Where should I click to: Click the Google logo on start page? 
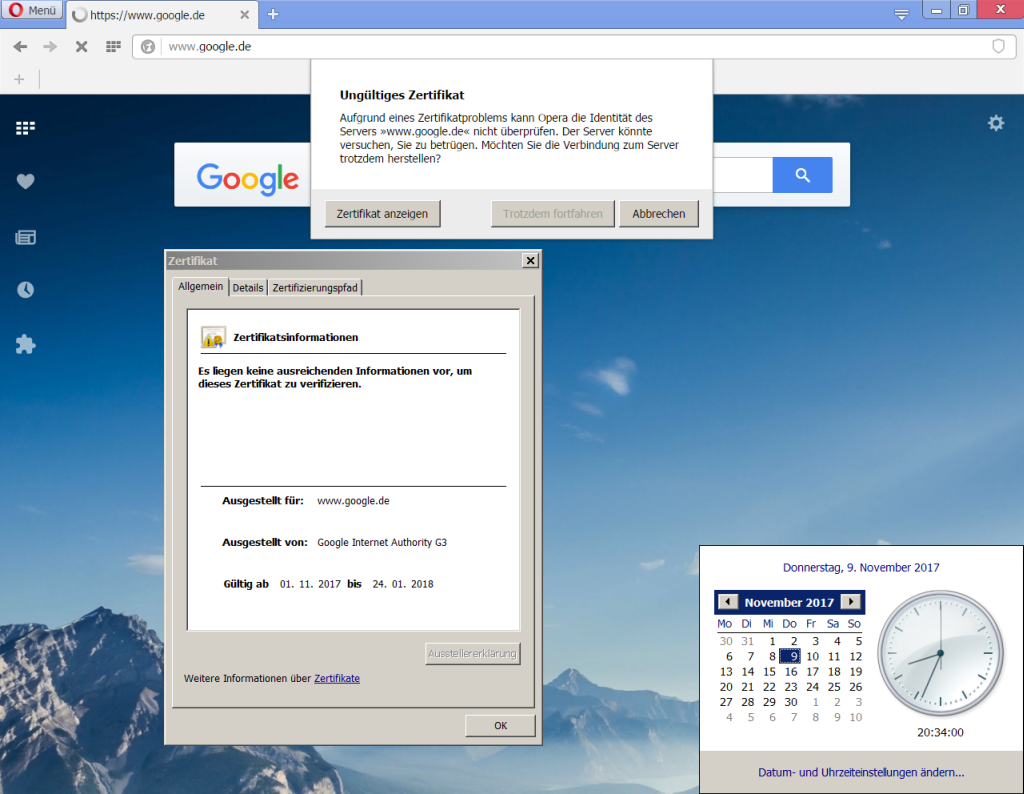click(248, 178)
